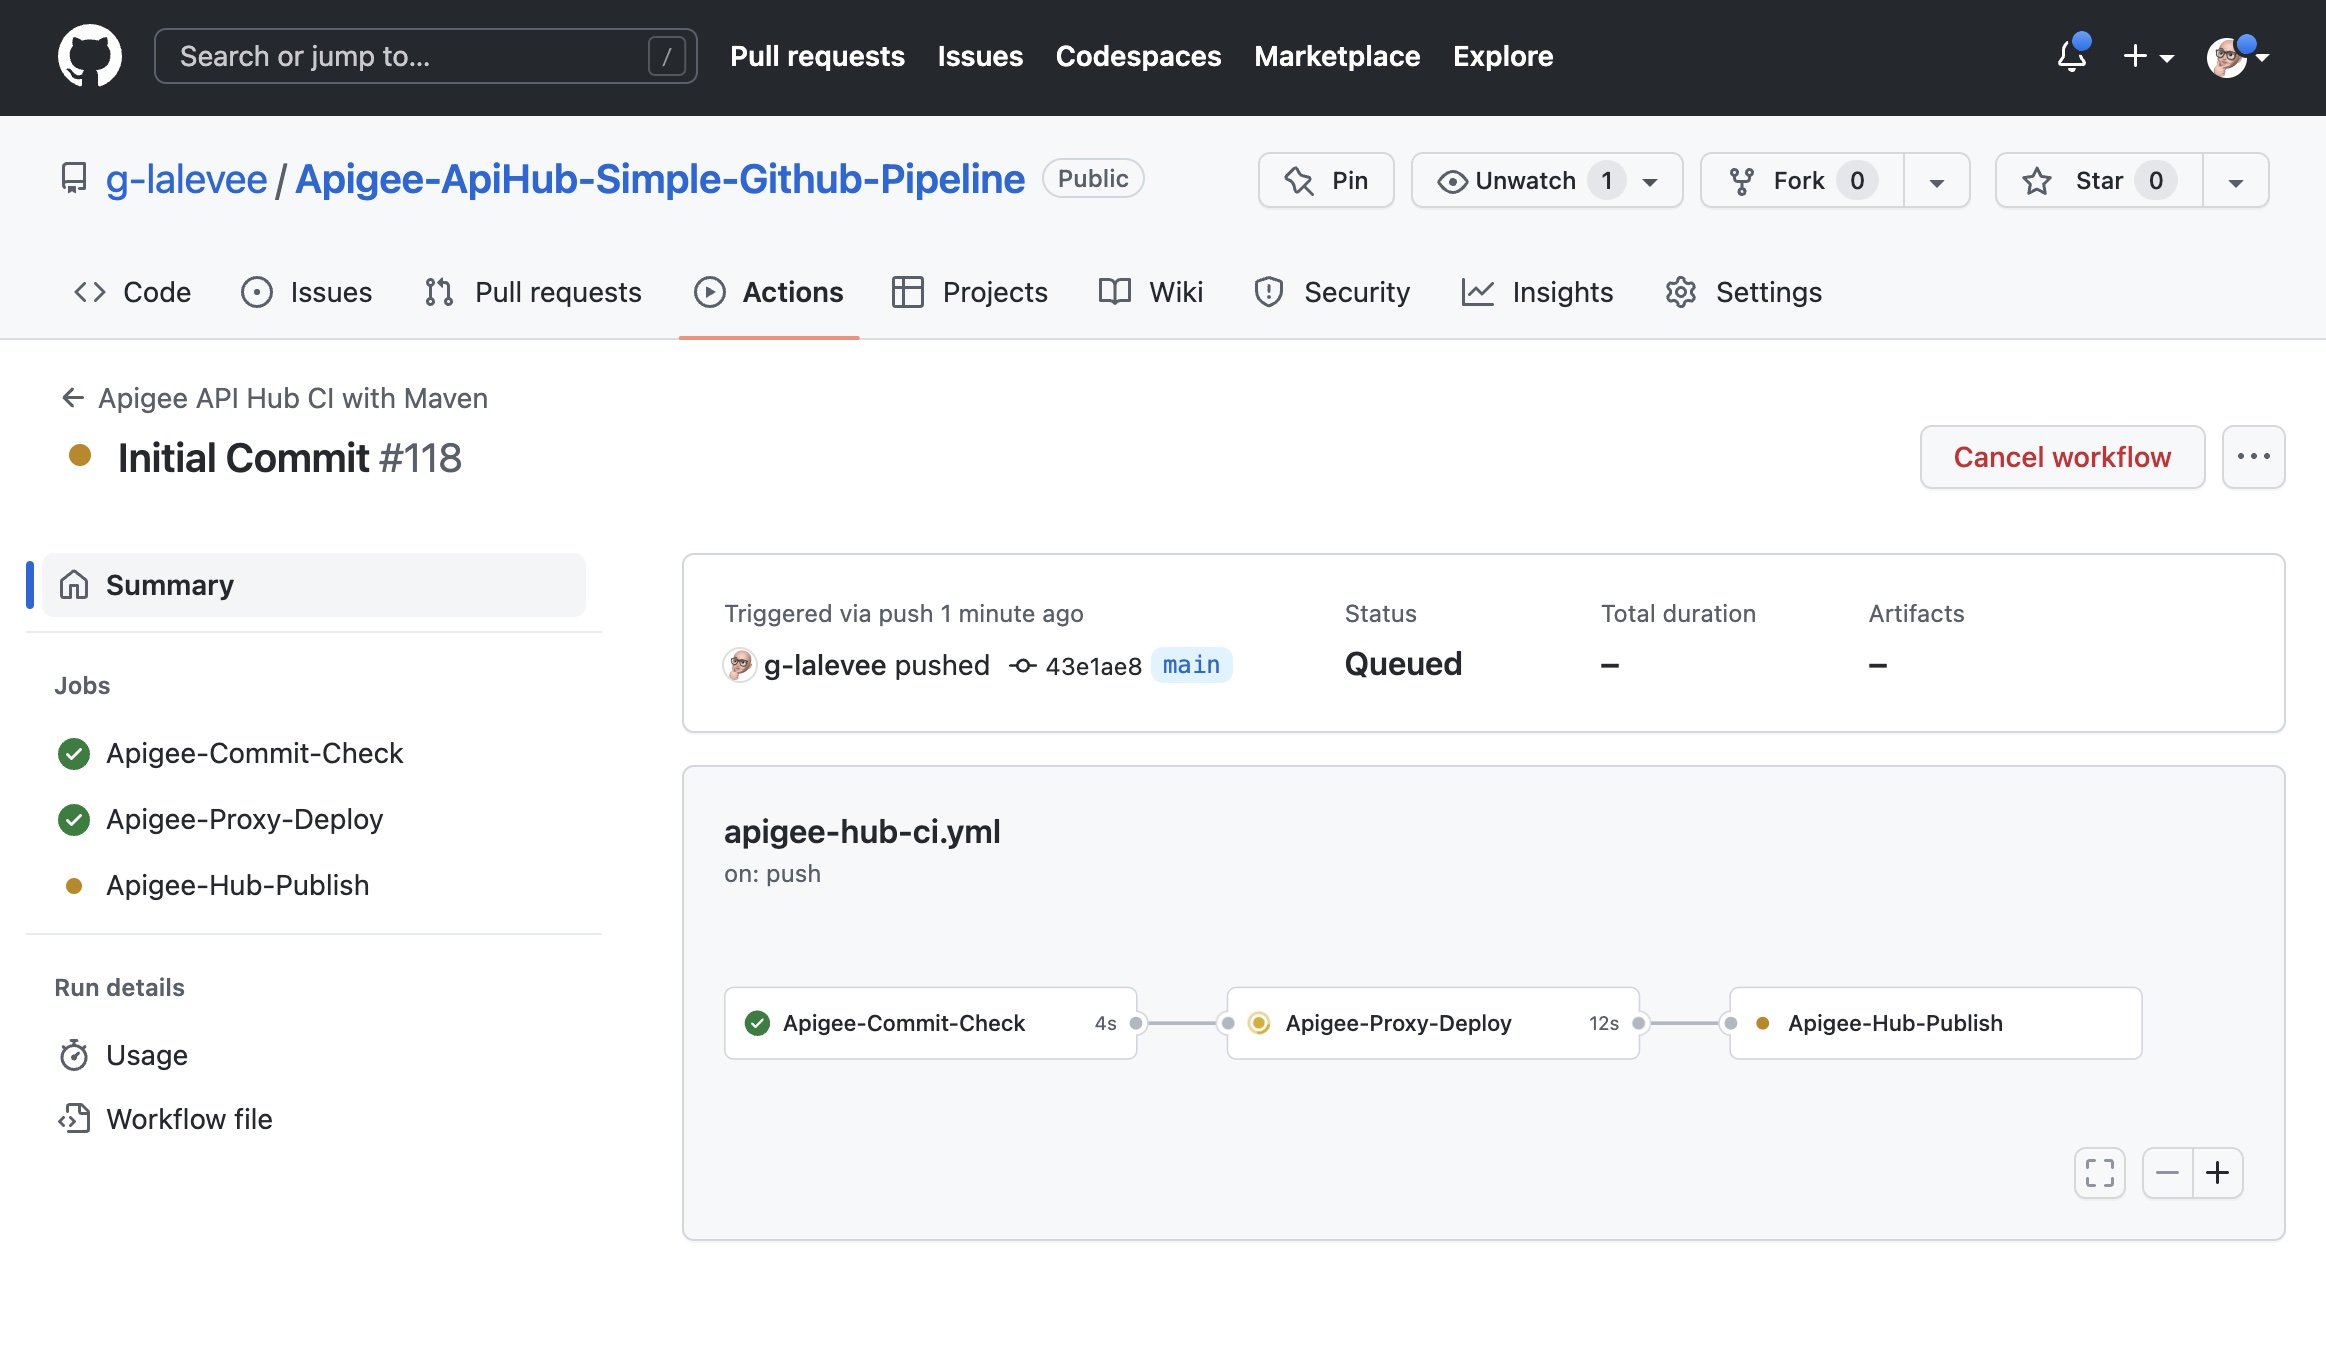Expand the Fork dropdown arrow
2326x1362 pixels.
pos(1936,182)
